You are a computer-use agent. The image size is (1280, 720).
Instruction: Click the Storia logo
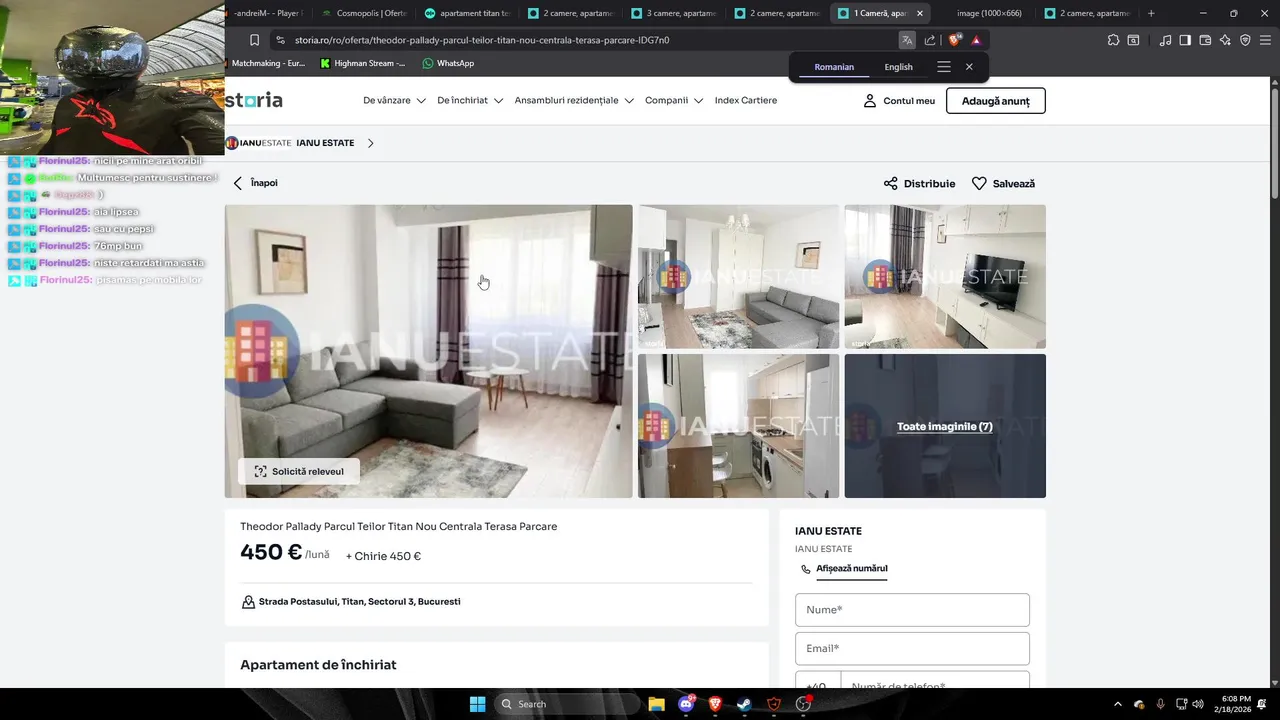254,100
